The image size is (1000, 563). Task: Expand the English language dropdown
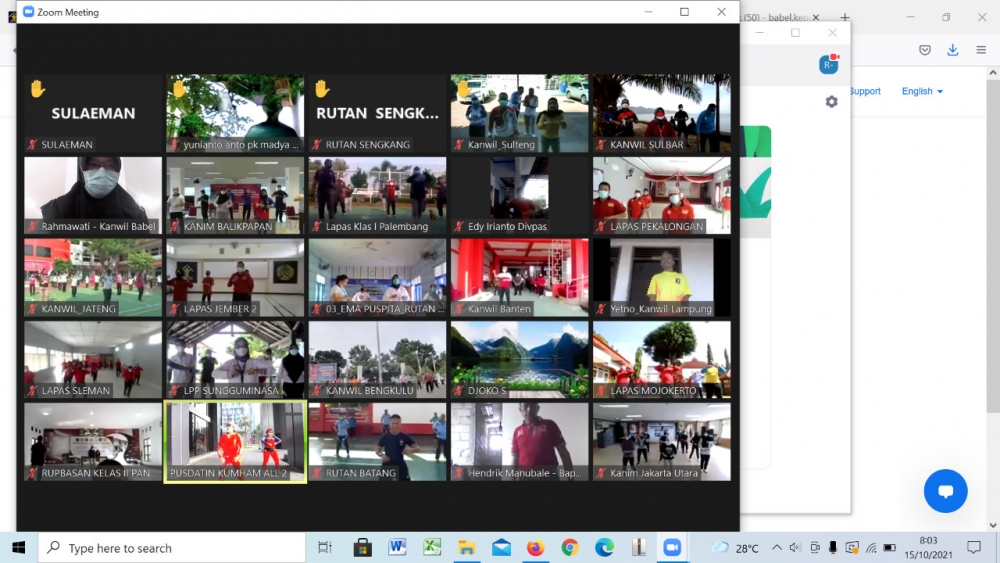coord(922,91)
